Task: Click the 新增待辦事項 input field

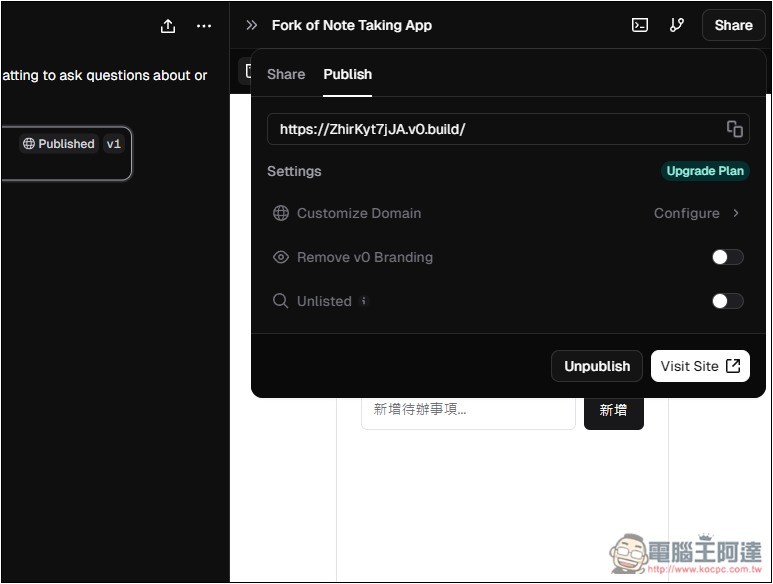Action: pos(468,412)
